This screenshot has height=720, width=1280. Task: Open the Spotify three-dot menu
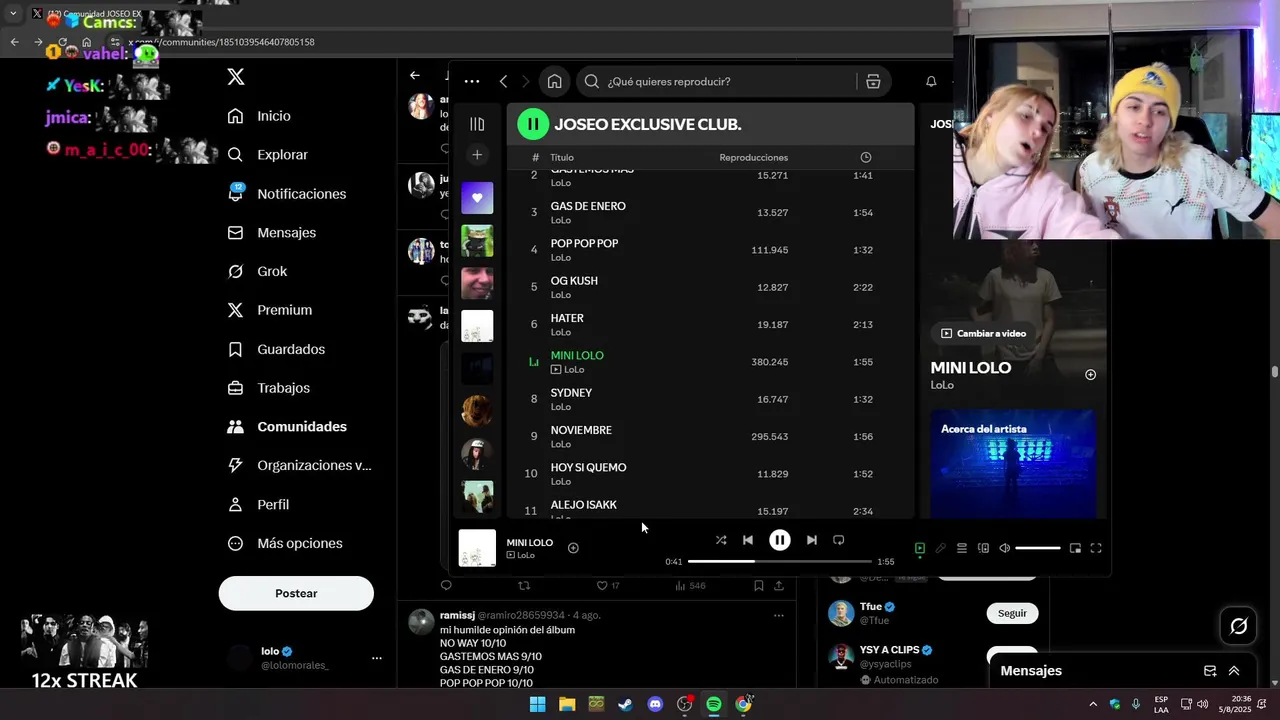pyautogui.click(x=472, y=82)
